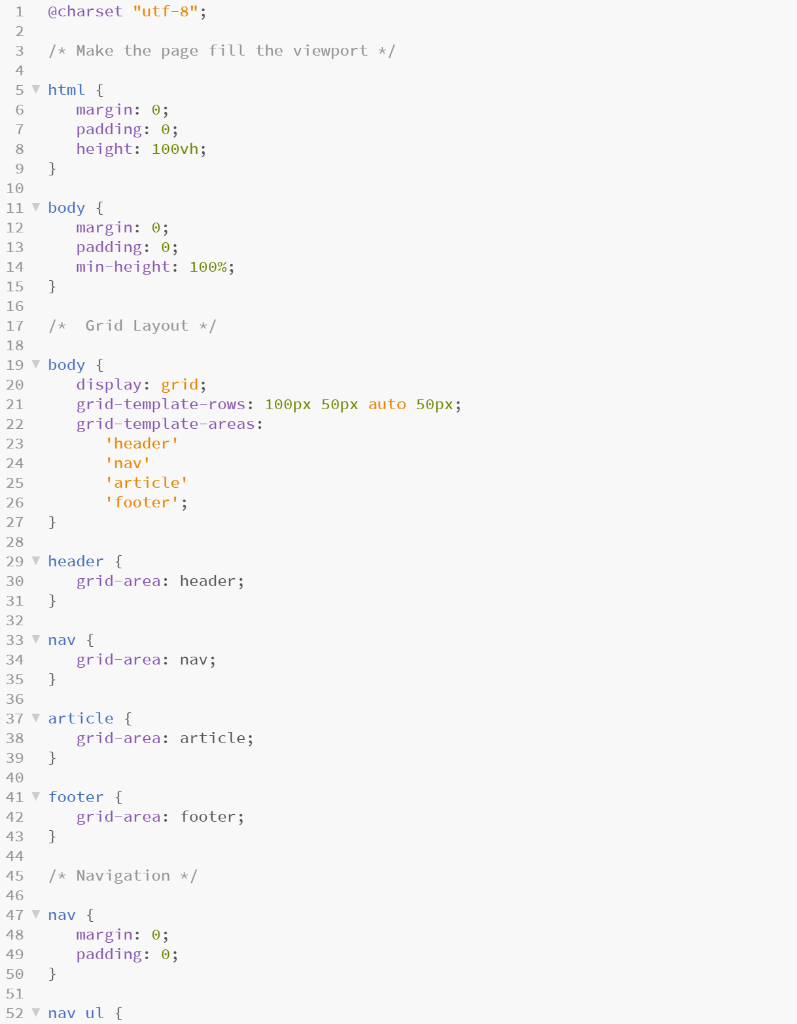Click the 100% value on line 14
This screenshot has width=797, height=1024.
208,267
